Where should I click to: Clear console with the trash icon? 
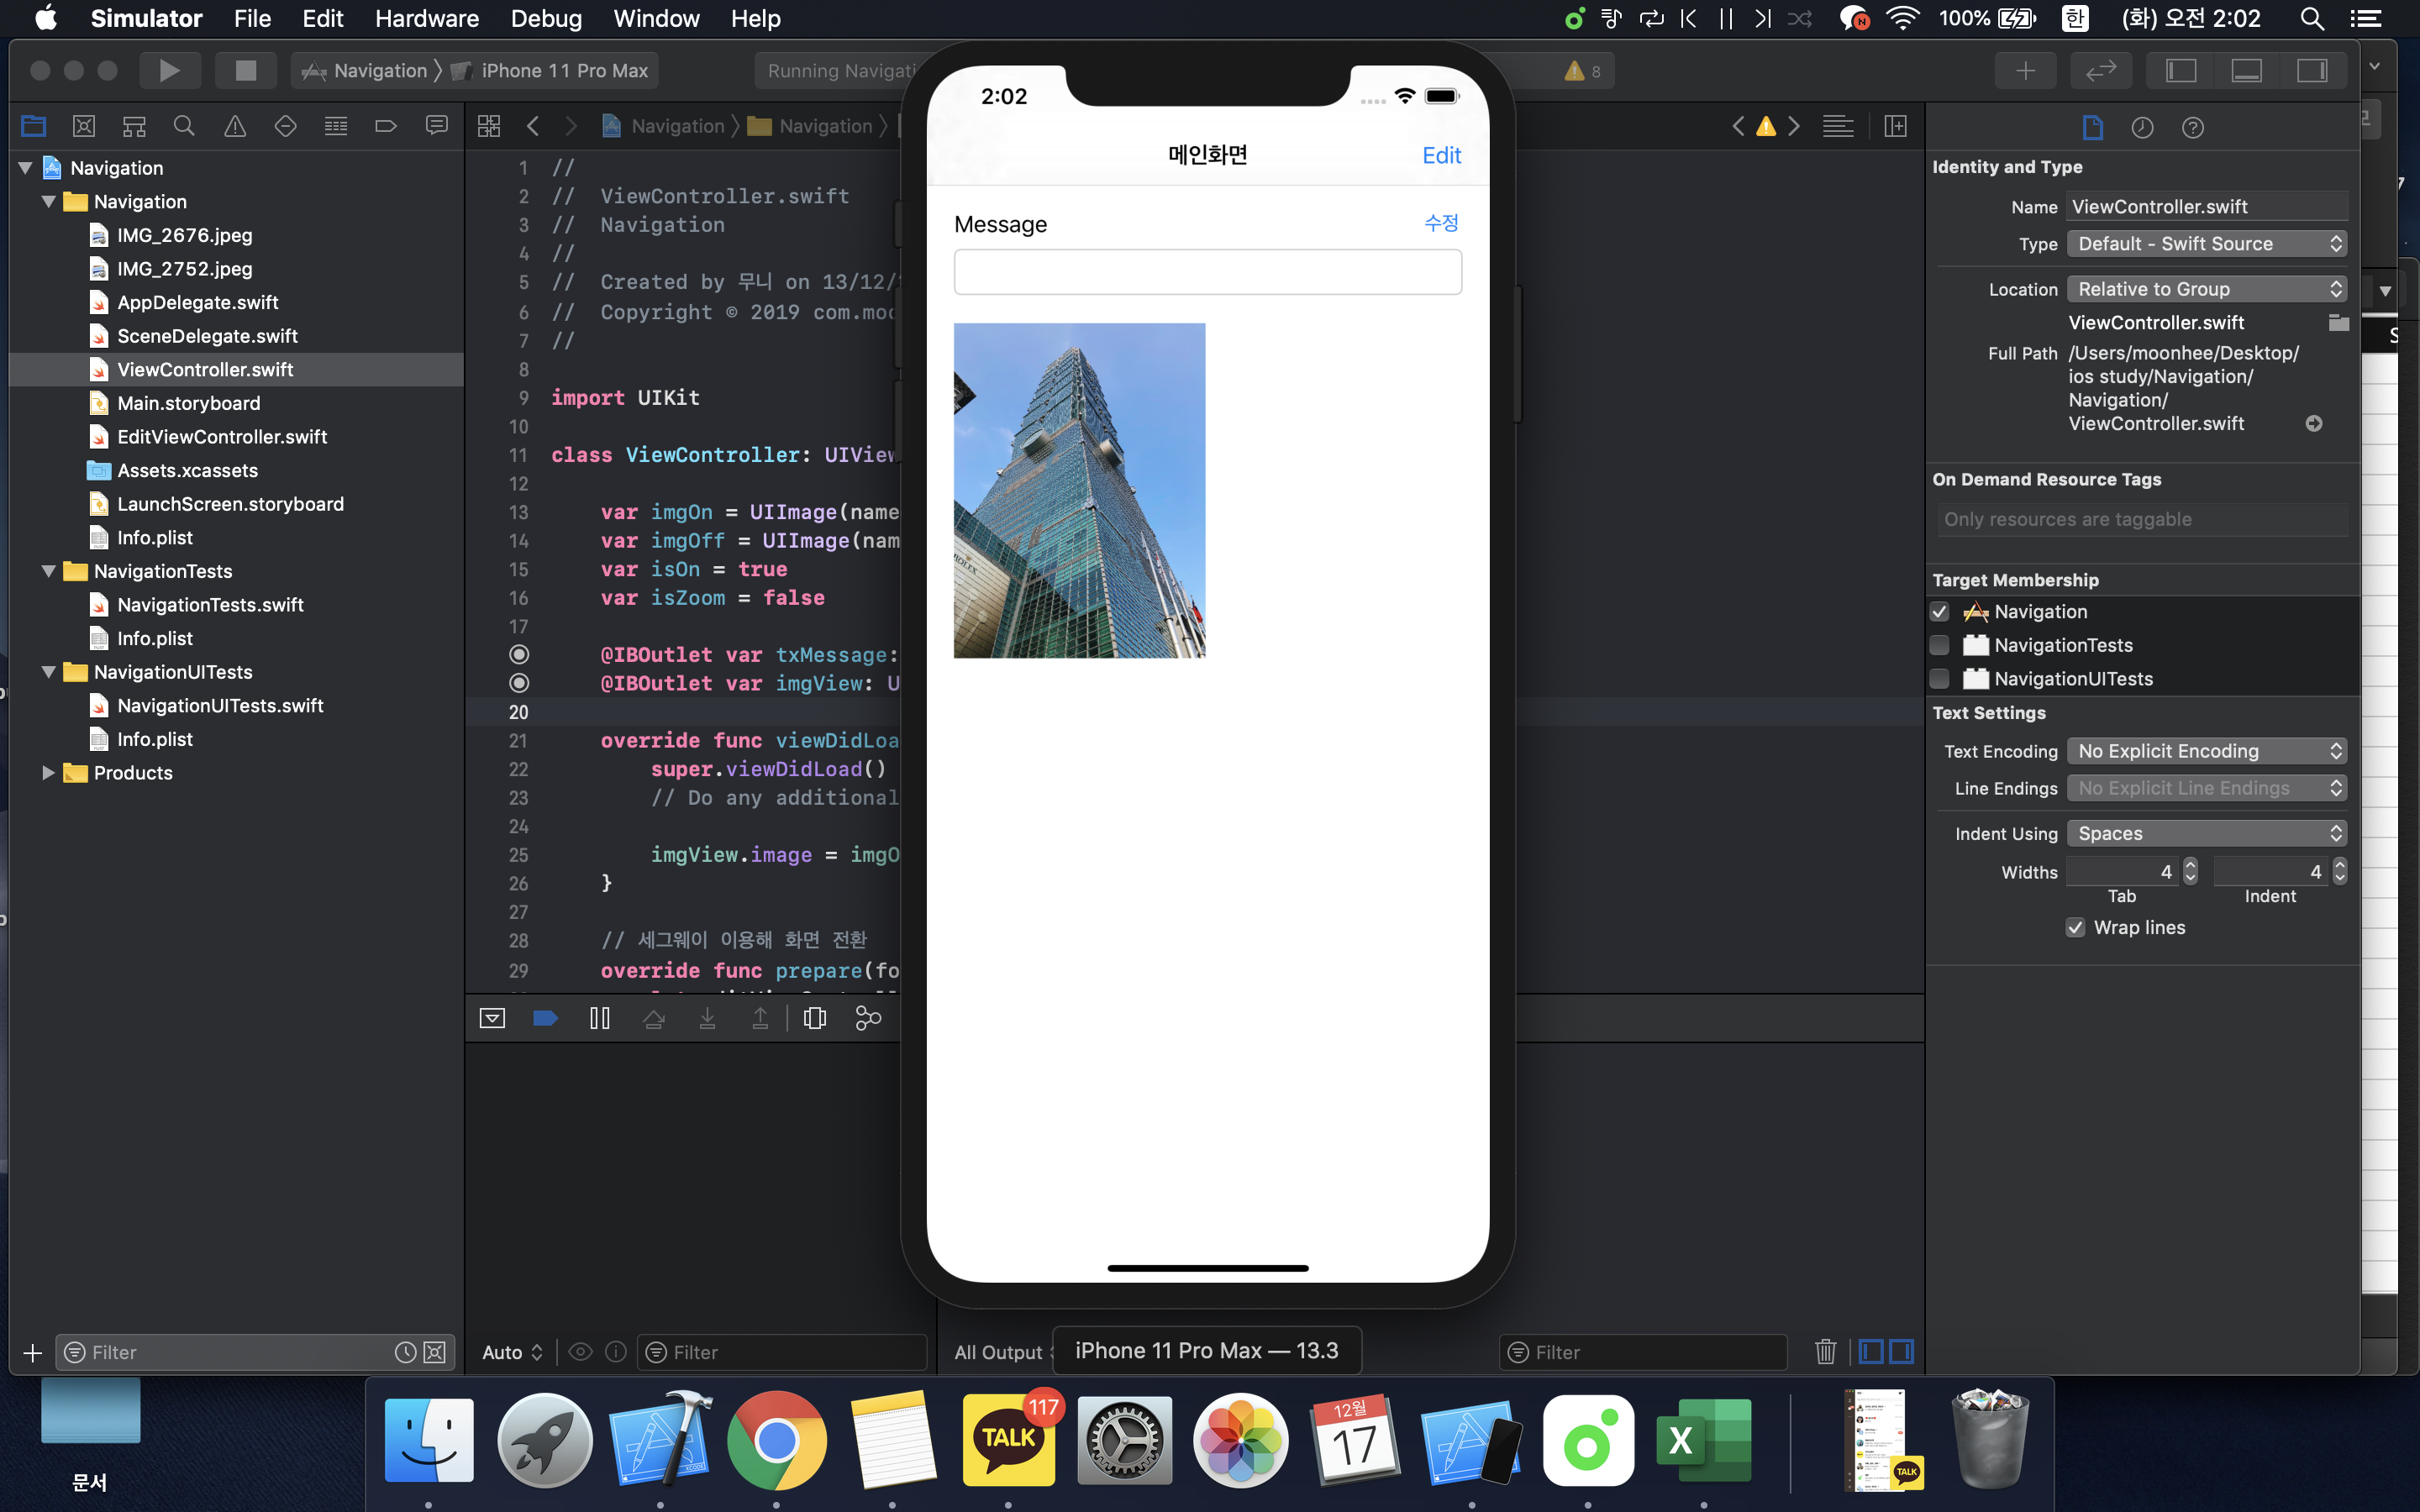click(x=1825, y=1352)
